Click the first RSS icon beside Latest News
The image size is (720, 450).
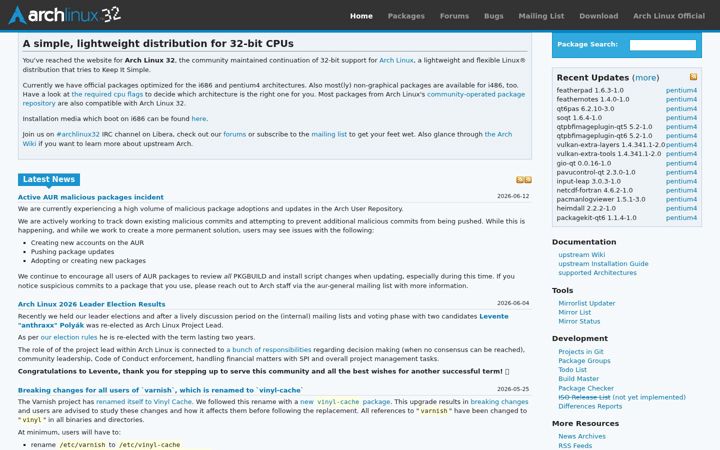coord(520,180)
